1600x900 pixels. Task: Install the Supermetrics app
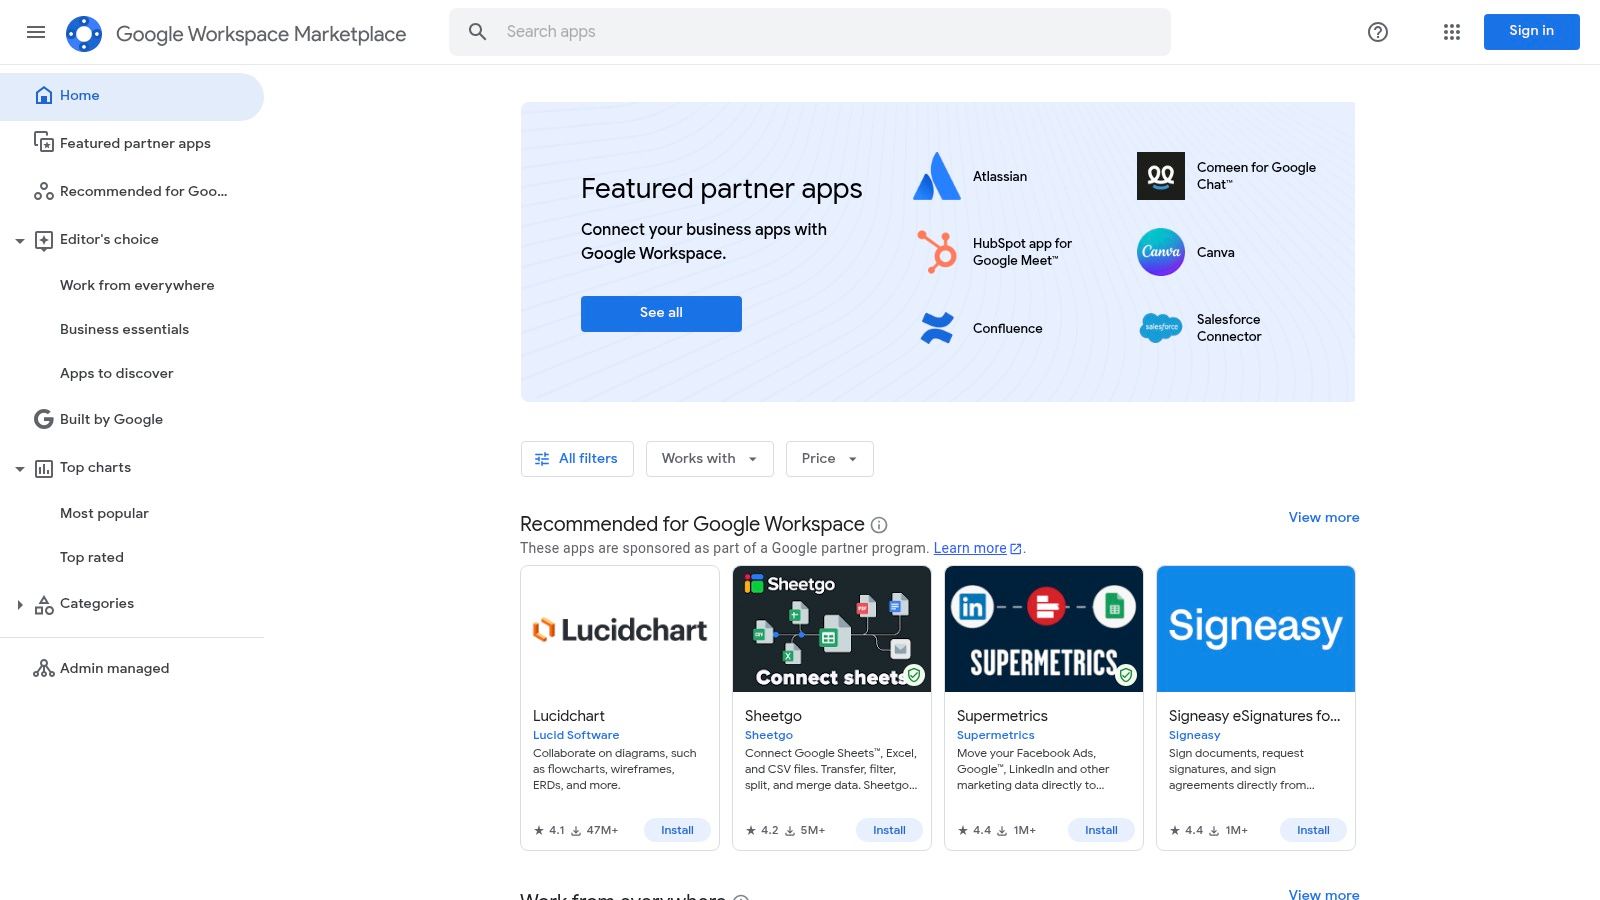pyautogui.click(x=1101, y=830)
